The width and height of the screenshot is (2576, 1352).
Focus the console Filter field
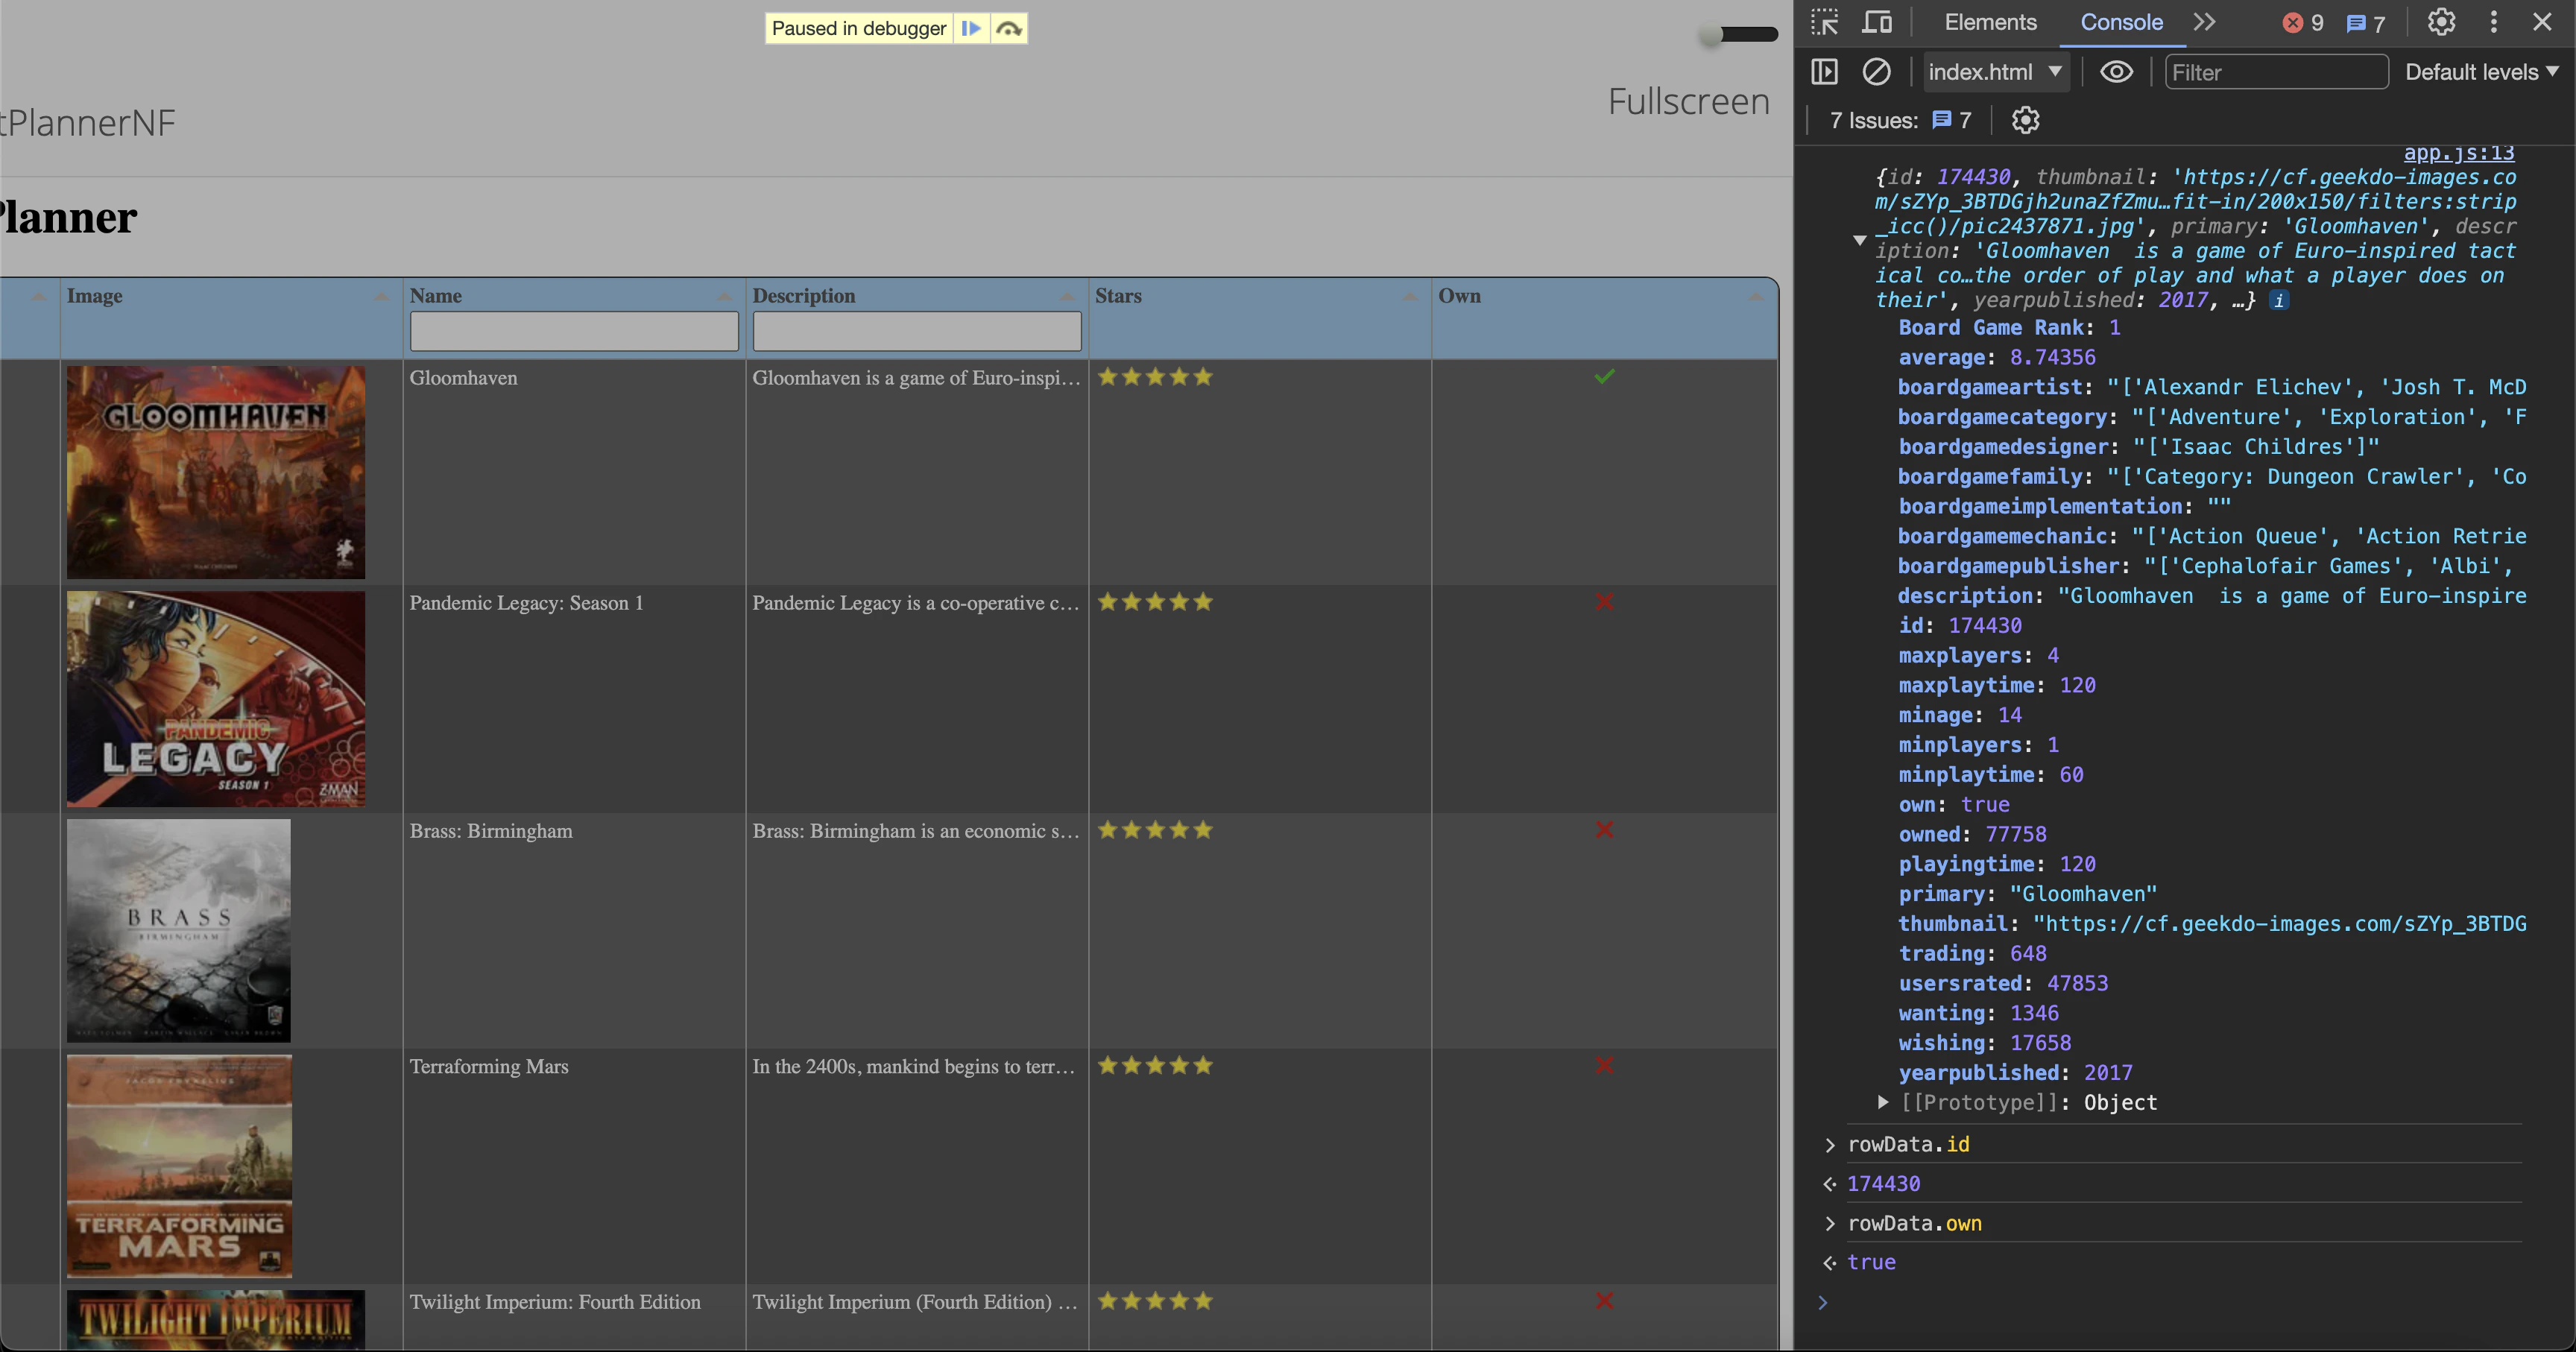[2276, 72]
